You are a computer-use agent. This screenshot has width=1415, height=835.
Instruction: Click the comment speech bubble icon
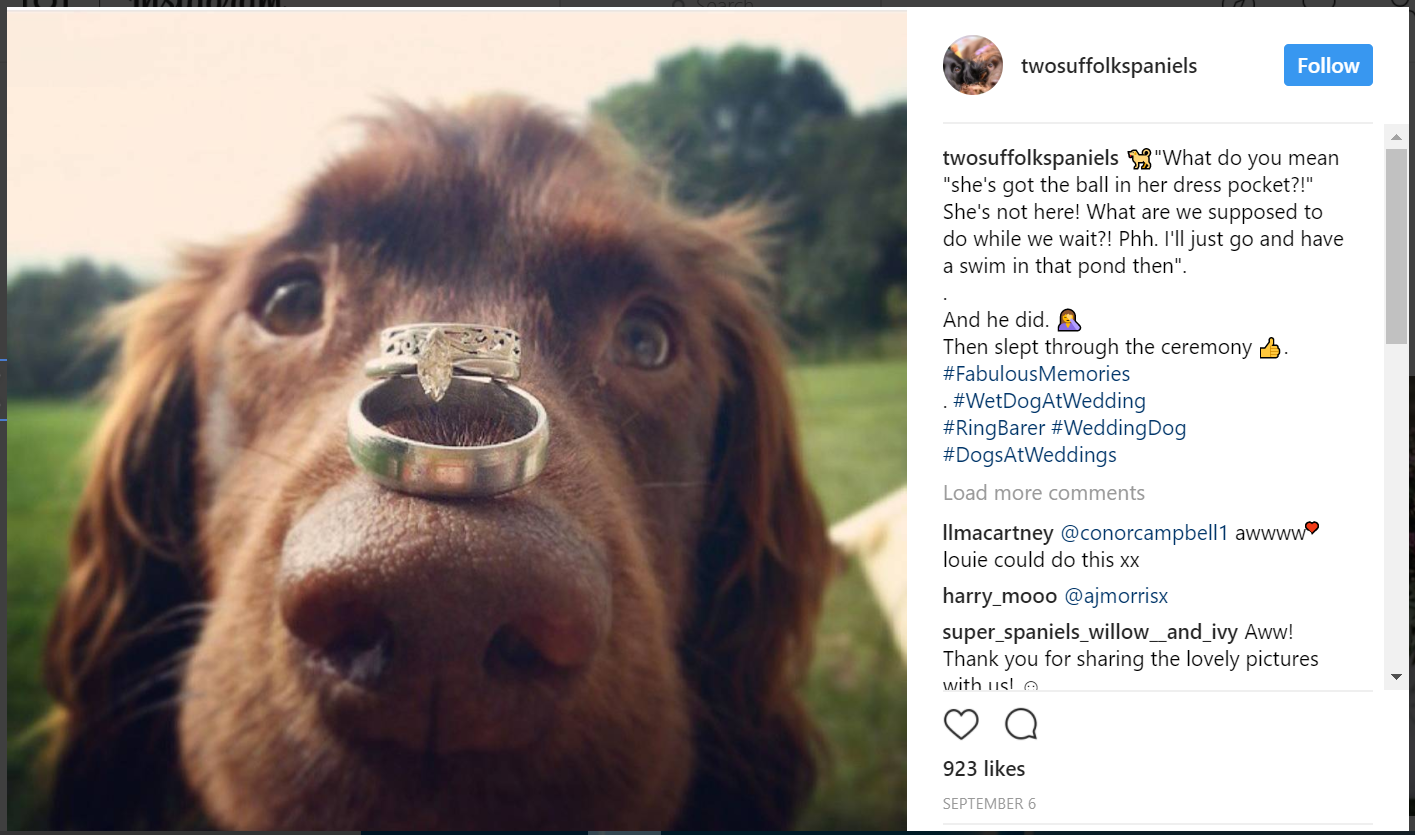point(1021,724)
